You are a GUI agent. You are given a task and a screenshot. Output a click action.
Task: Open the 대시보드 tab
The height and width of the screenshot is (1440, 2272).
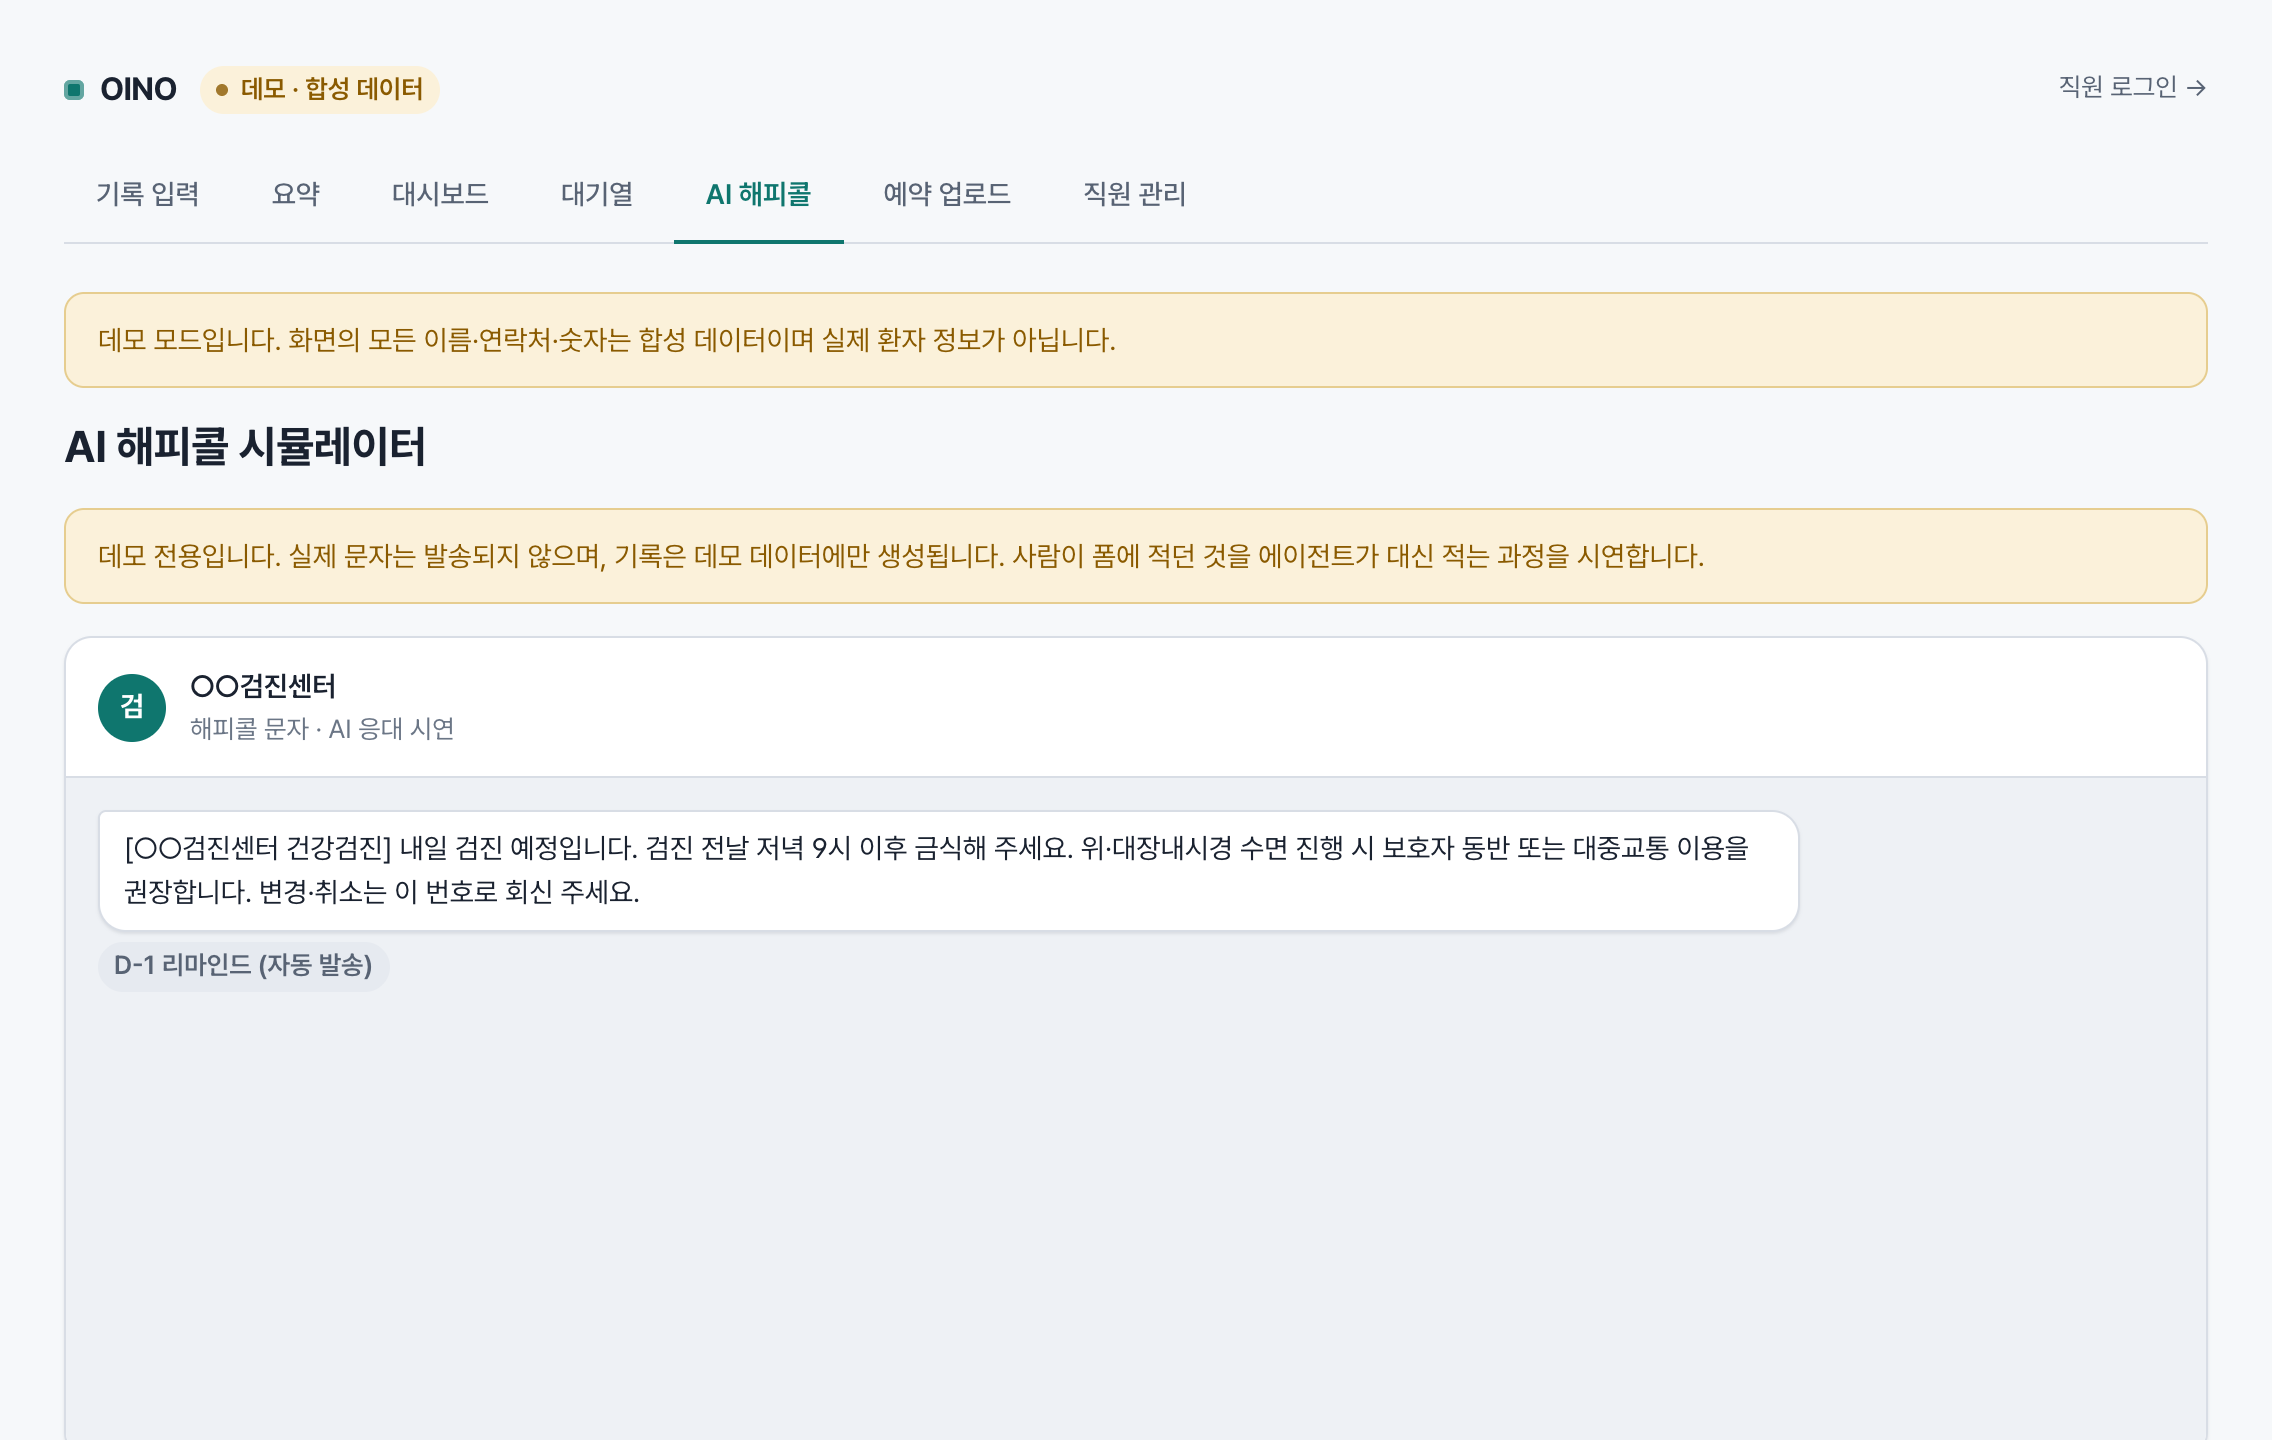pos(440,194)
